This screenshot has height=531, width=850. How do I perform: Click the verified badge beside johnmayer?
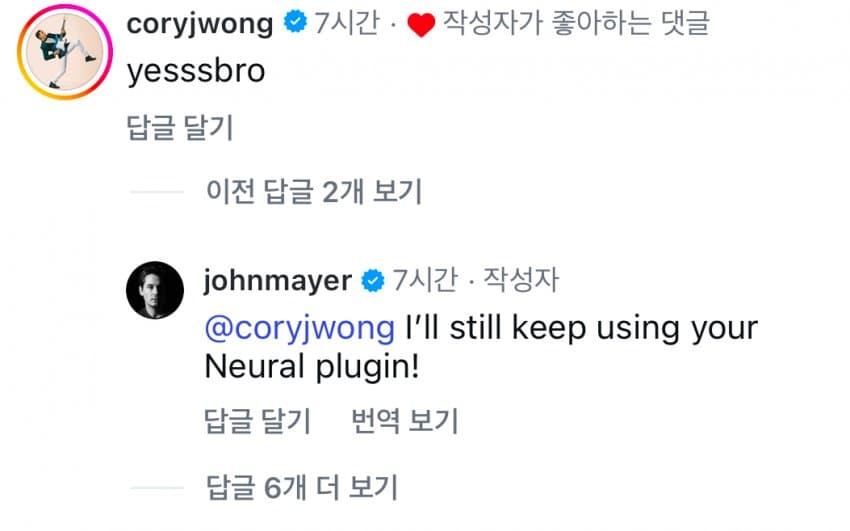(373, 281)
